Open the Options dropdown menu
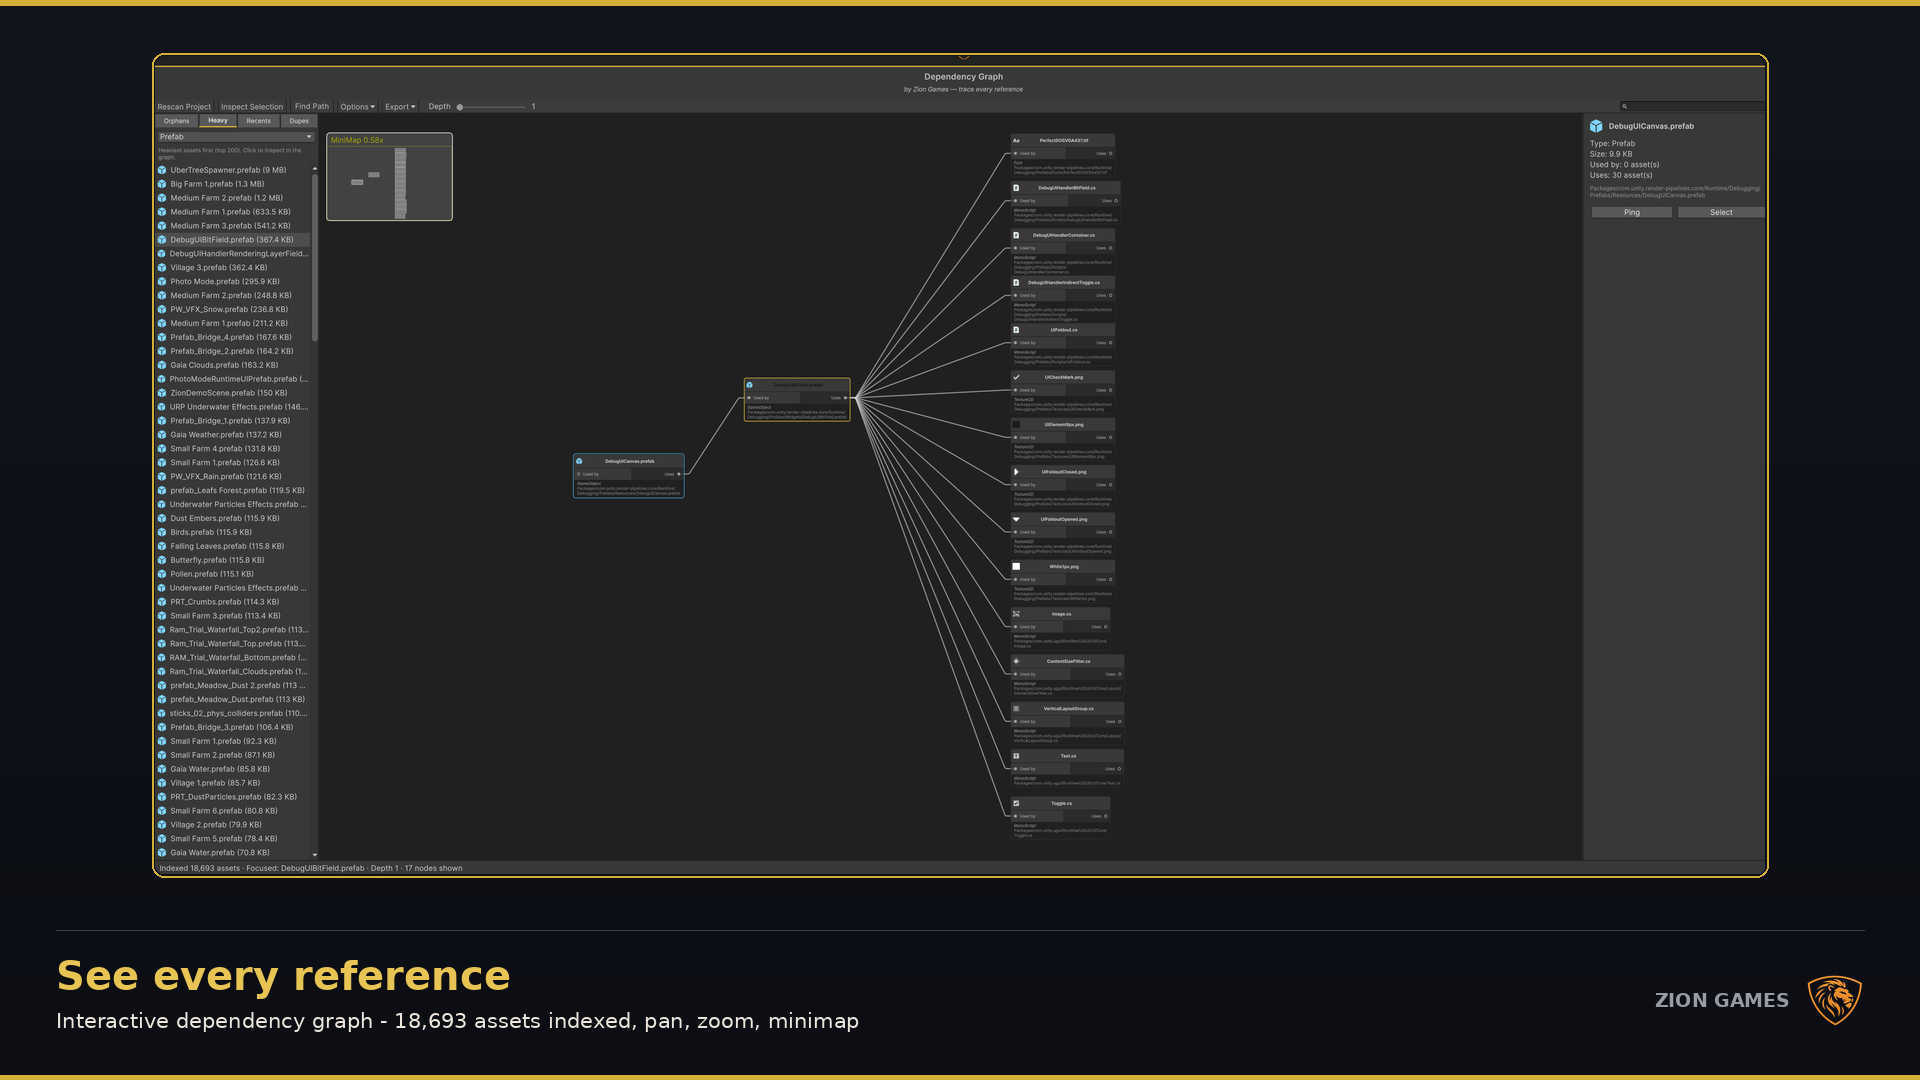Image resolution: width=1920 pixels, height=1080 pixels. coord(357,107)
